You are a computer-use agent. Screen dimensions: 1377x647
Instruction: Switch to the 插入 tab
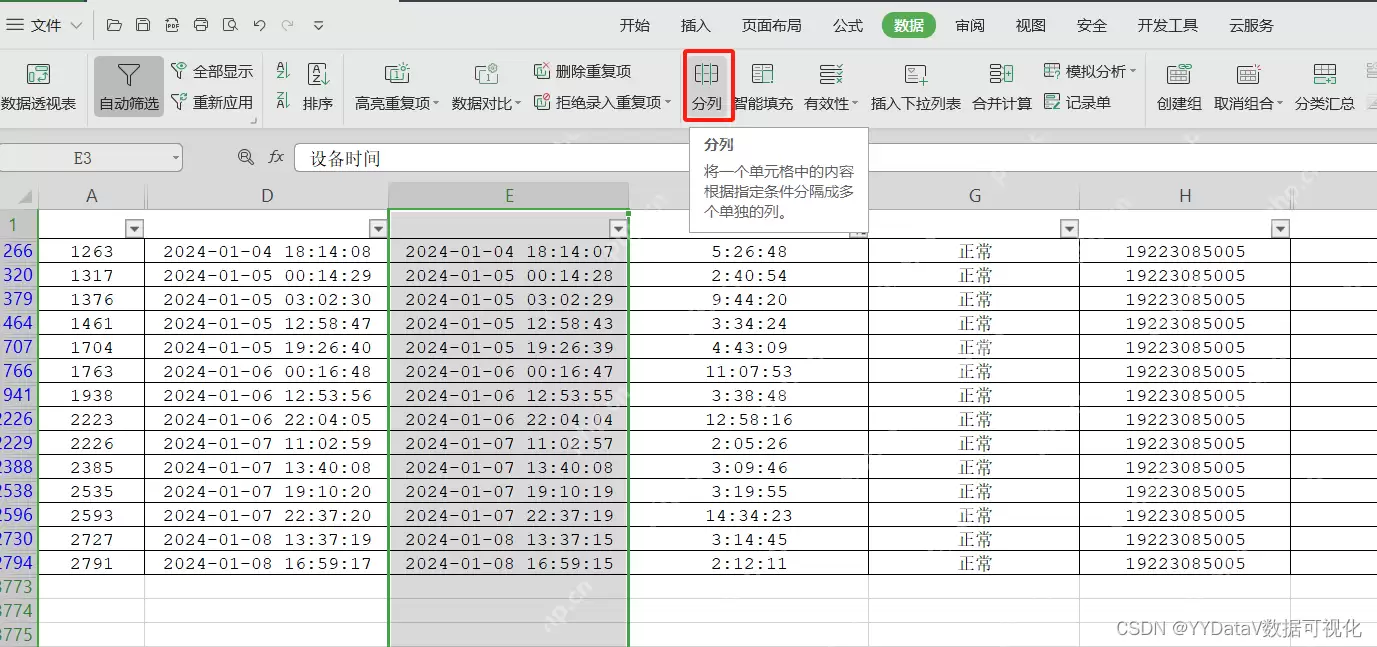click(x=696, y=26)
